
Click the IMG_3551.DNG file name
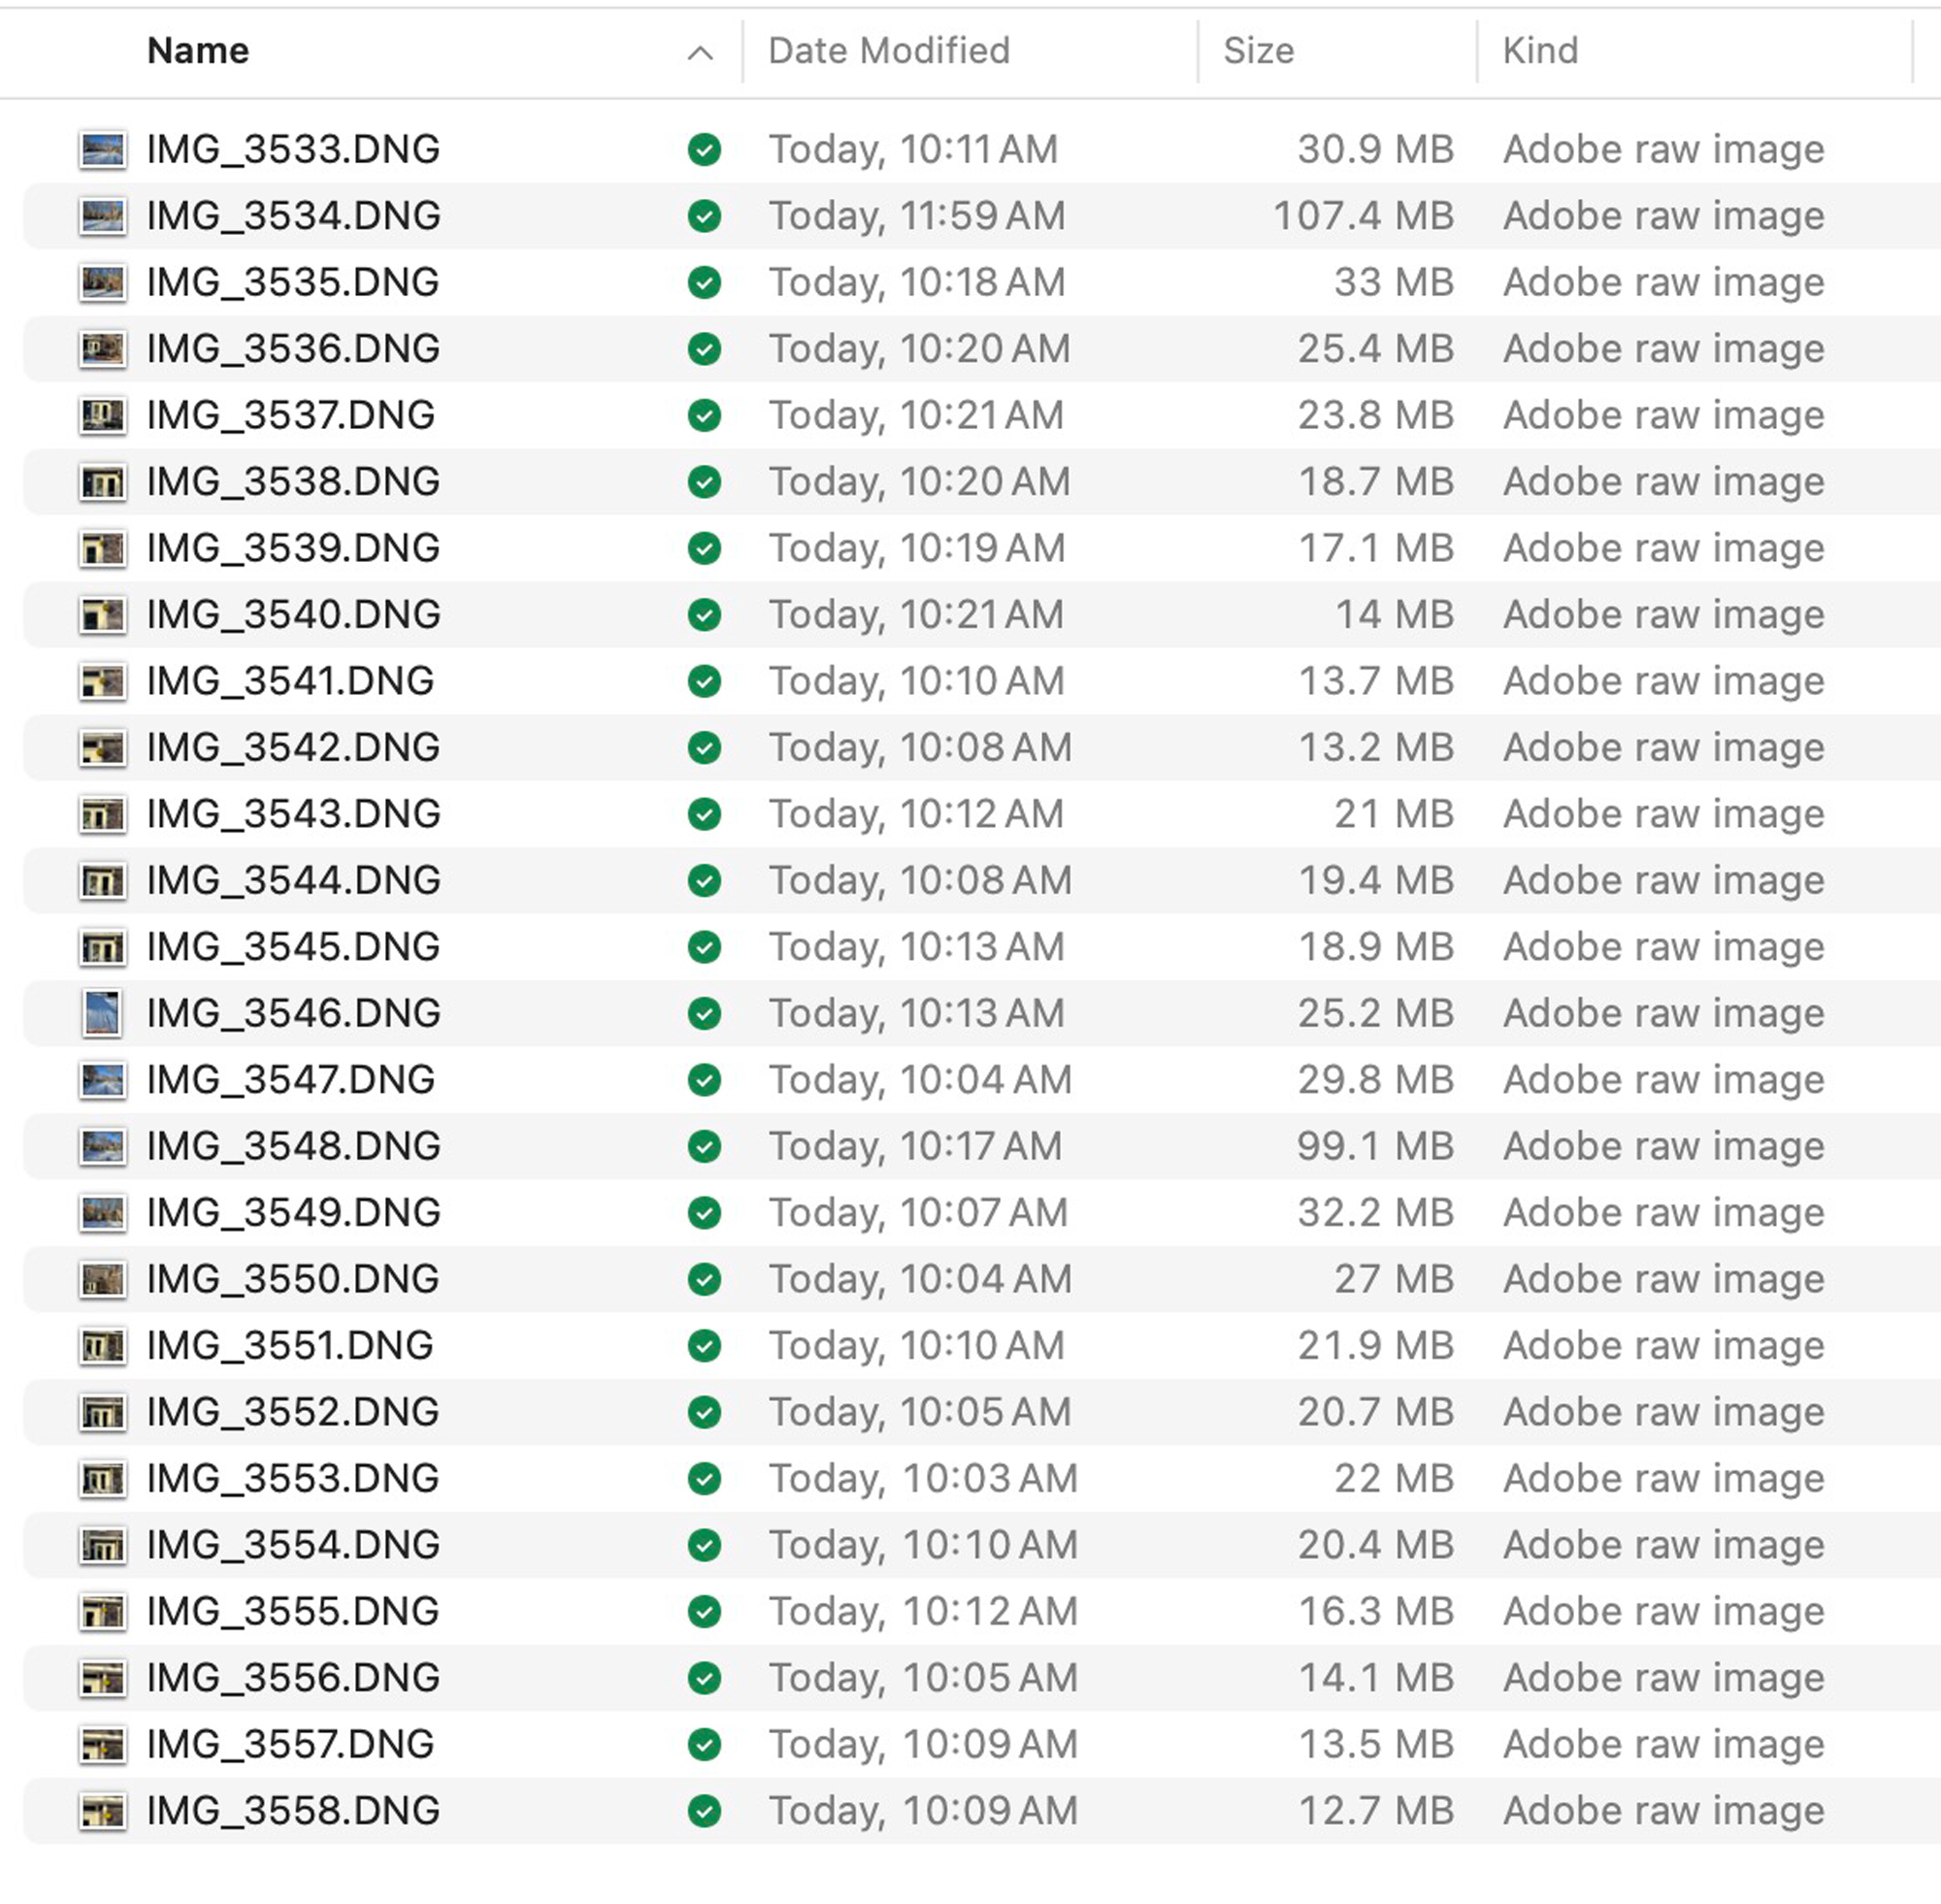[x=291, y=1346]
